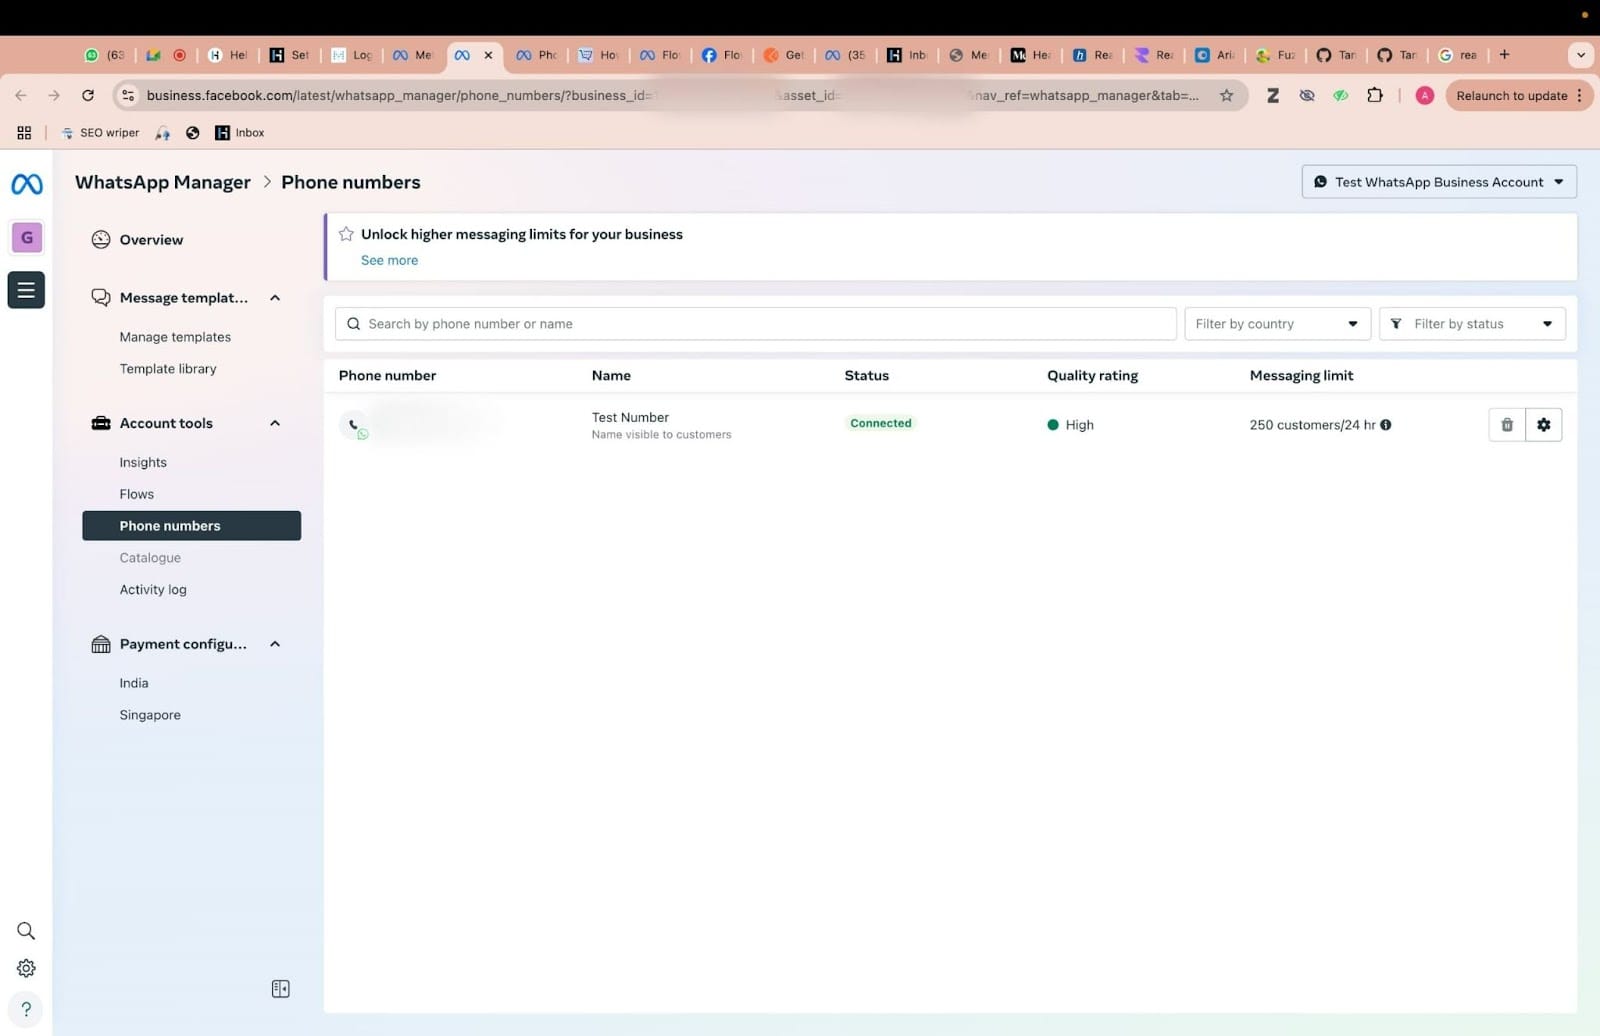Click the star icon in the banner
The image size is (1600, 1036).
(346, 234)
